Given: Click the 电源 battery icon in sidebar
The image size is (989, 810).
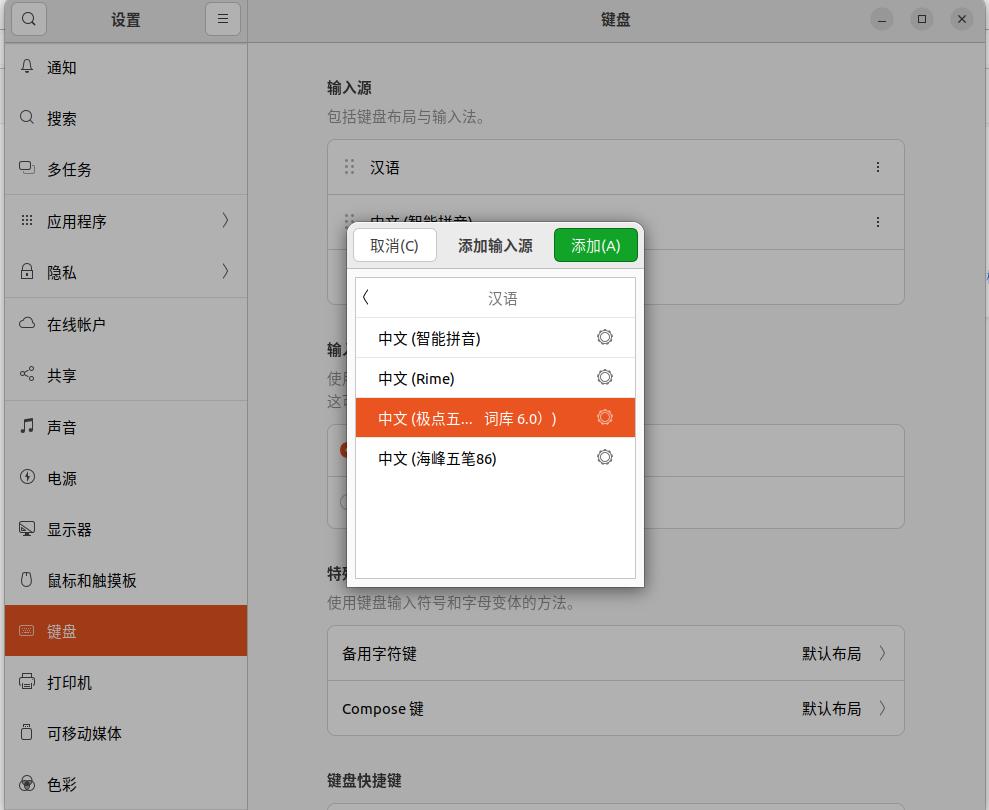Looking at the screenshot, I should 27,478.
